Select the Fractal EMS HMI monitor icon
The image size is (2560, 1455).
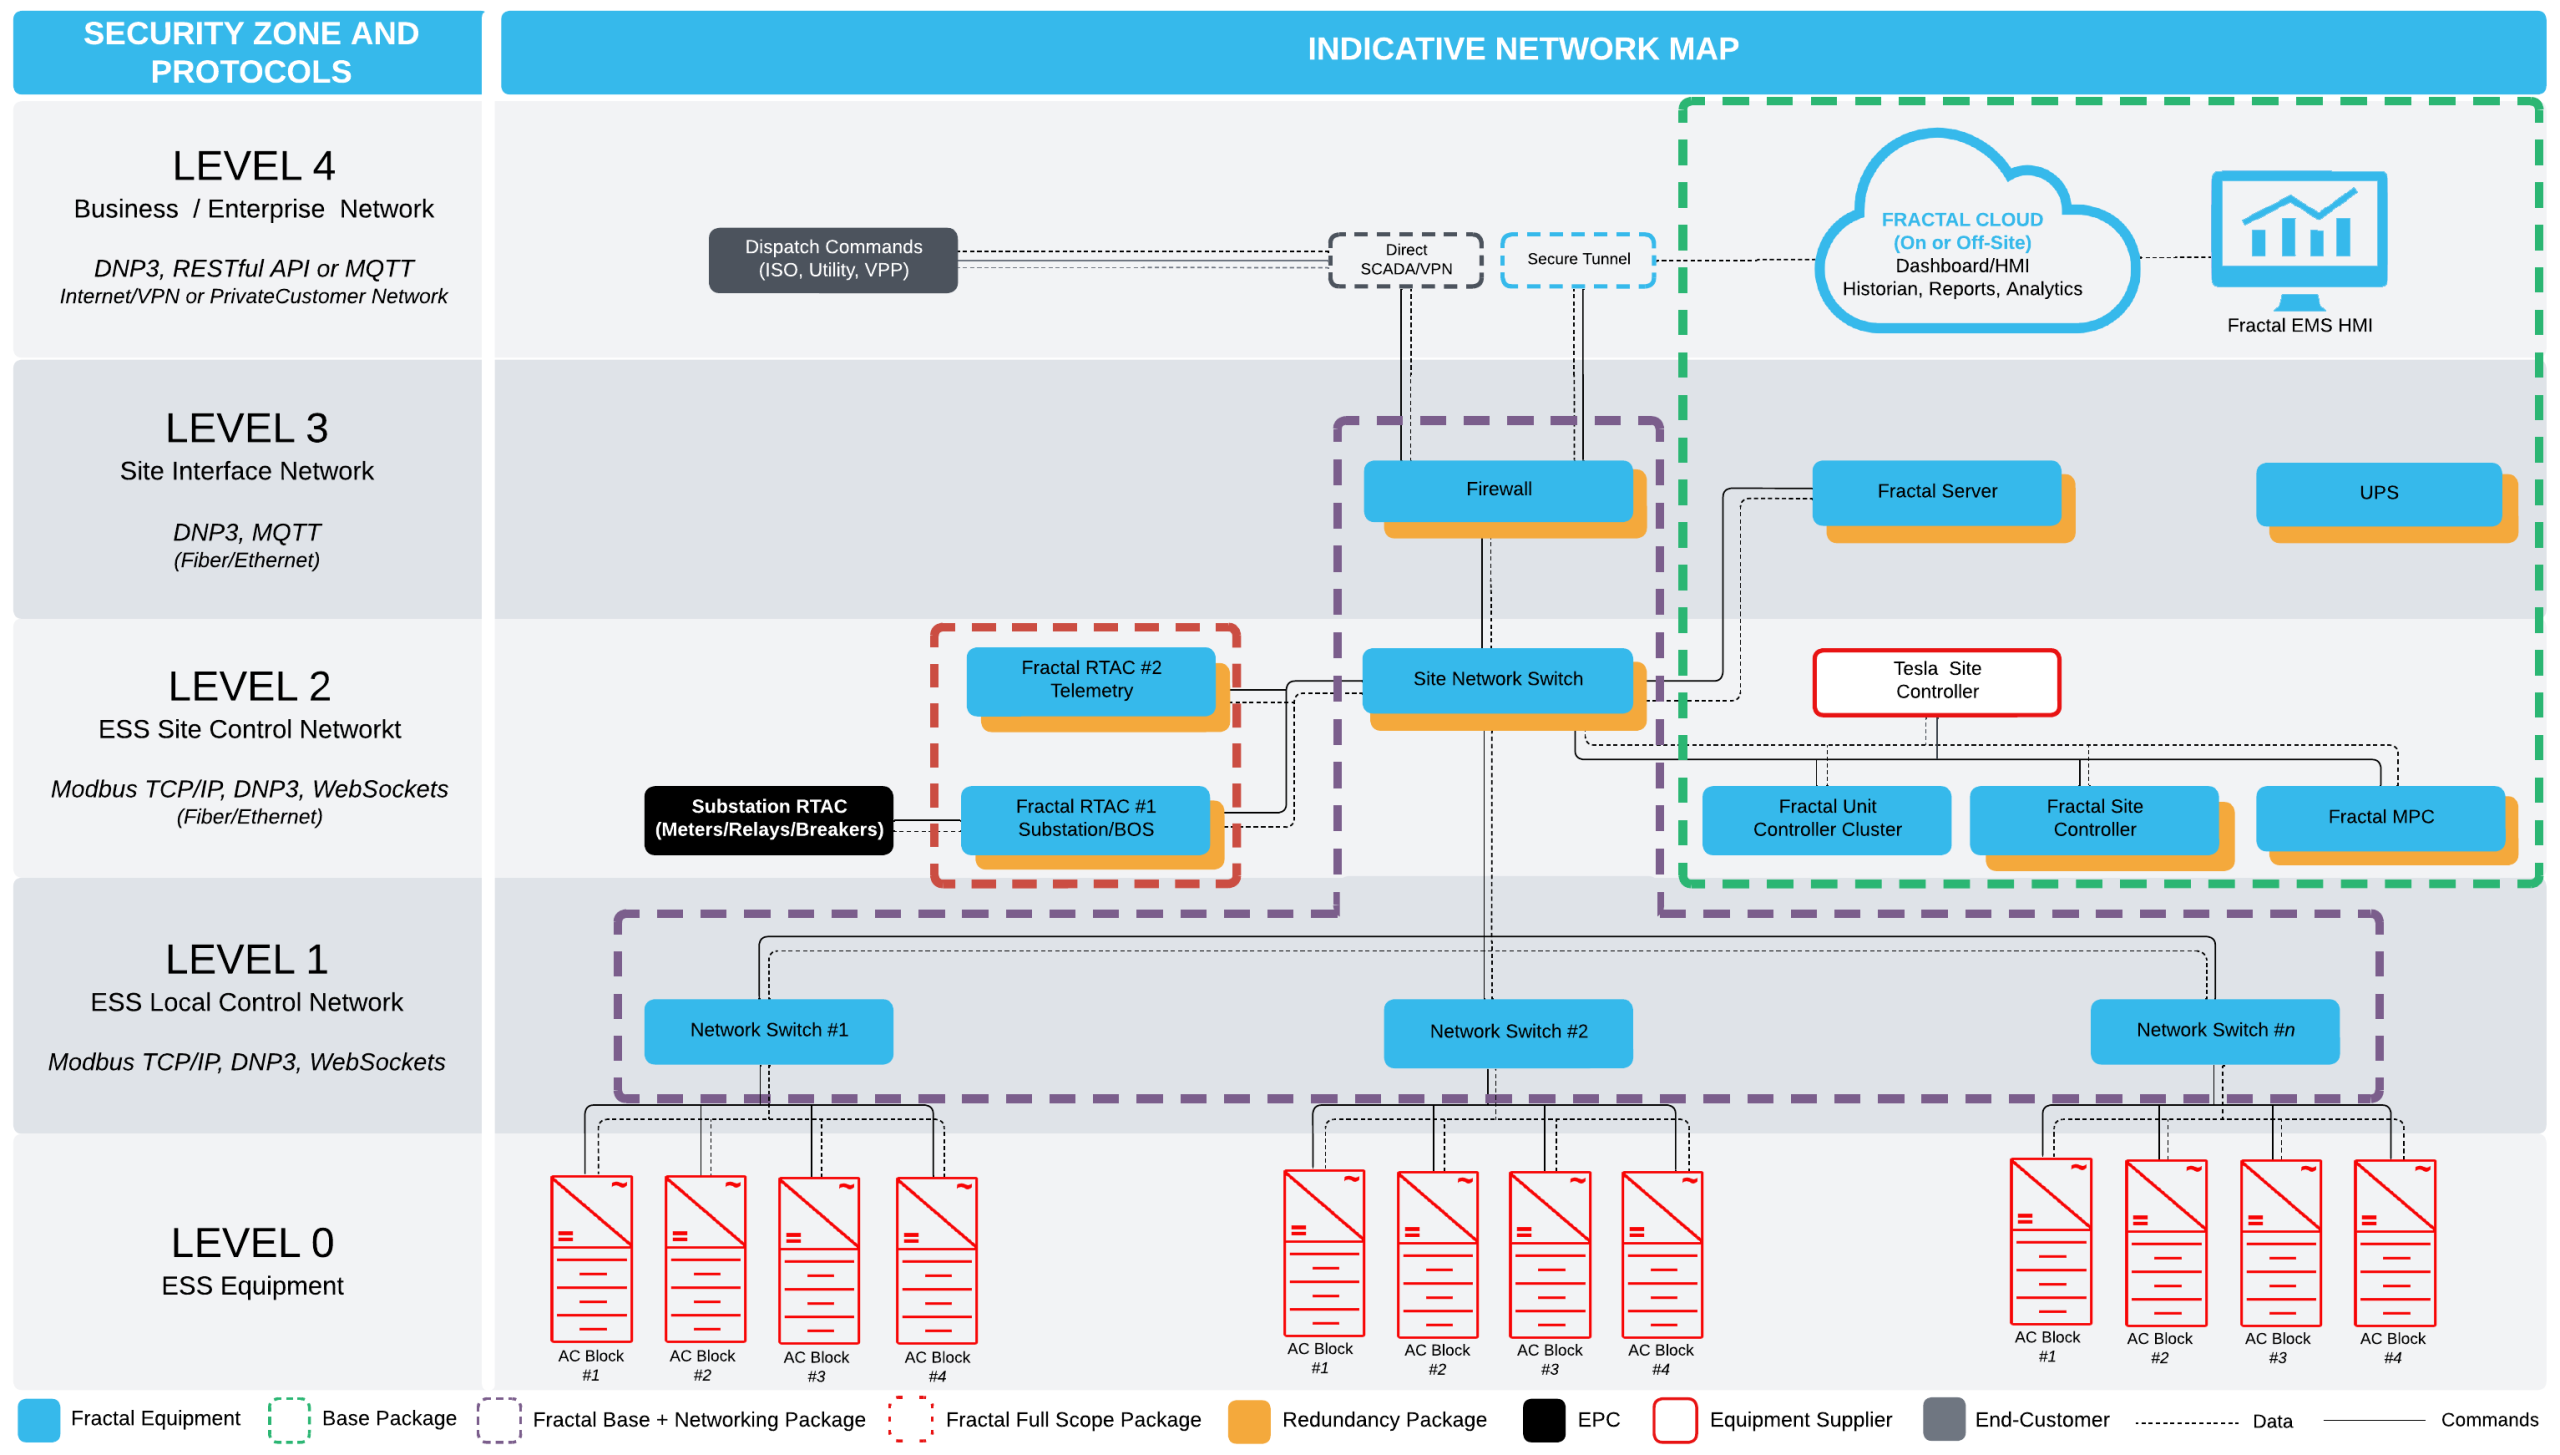[2298, 241]
